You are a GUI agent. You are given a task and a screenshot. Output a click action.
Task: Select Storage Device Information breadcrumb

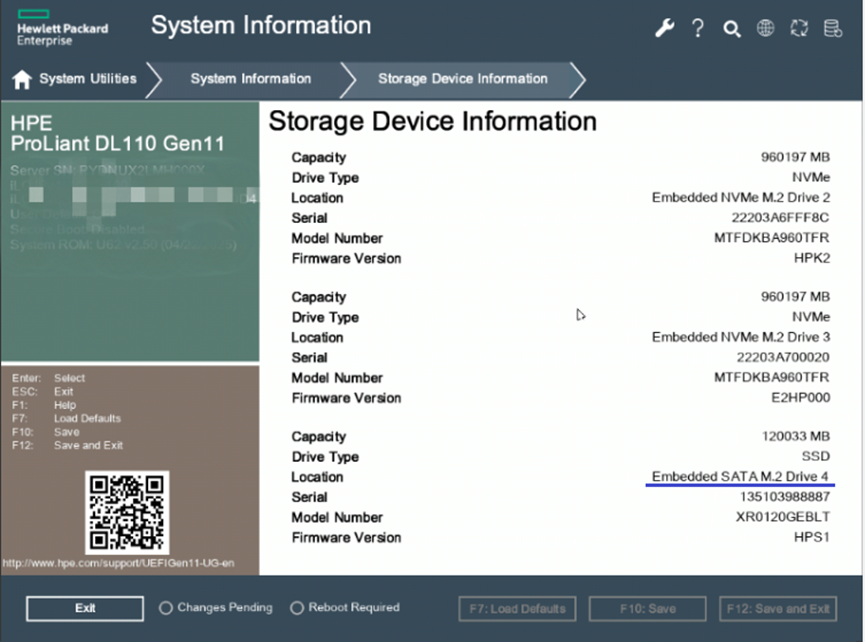(463, 79)
